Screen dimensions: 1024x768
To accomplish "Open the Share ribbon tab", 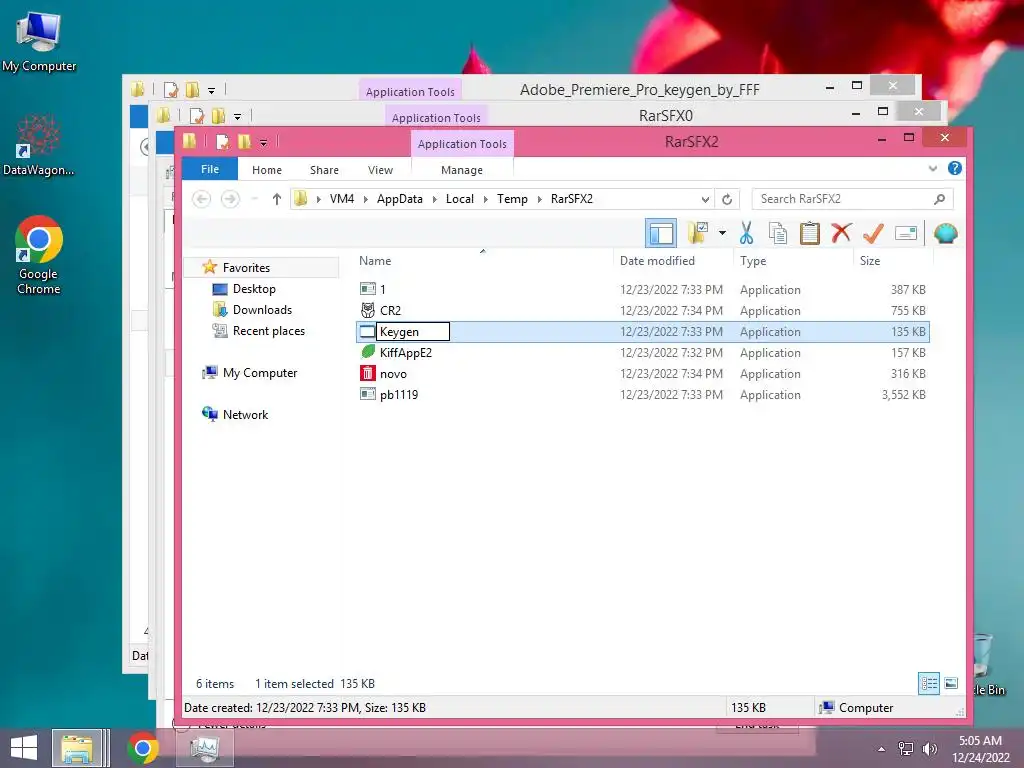I will [324, 170].
